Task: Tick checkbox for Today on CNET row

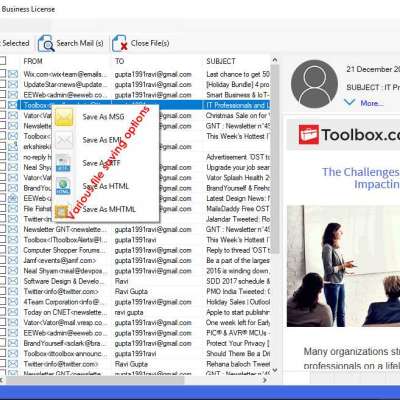Action: click(x=3, y=312)
